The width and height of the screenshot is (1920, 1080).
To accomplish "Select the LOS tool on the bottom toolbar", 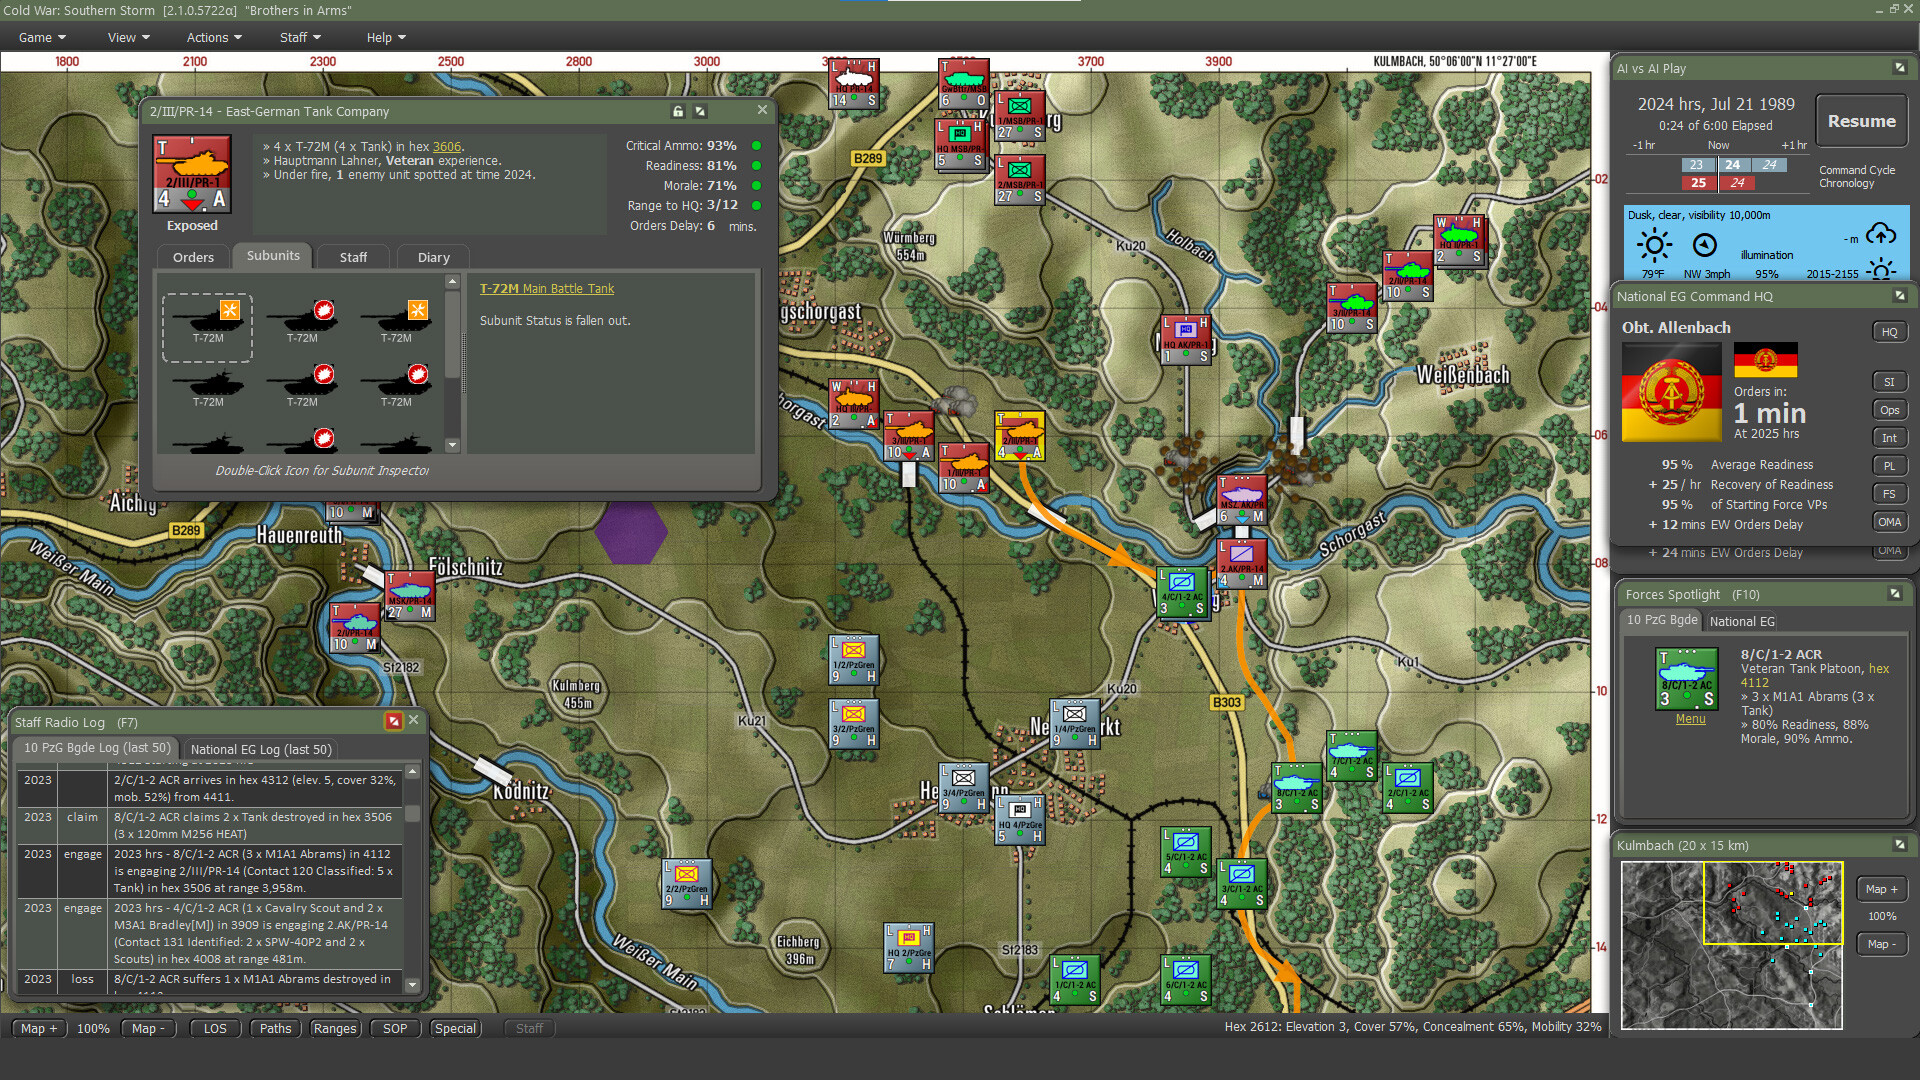I will tap(214, 1028).
